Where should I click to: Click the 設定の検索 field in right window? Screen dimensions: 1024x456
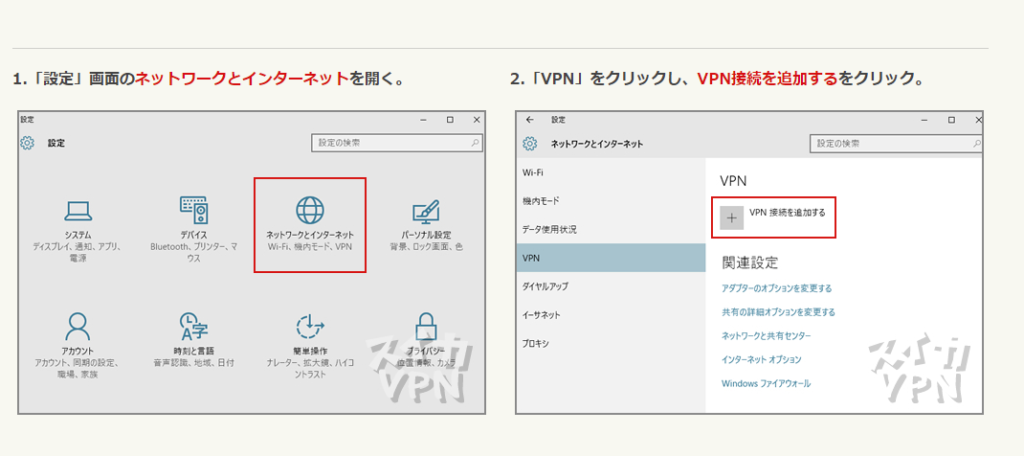[x=897, y=143]
